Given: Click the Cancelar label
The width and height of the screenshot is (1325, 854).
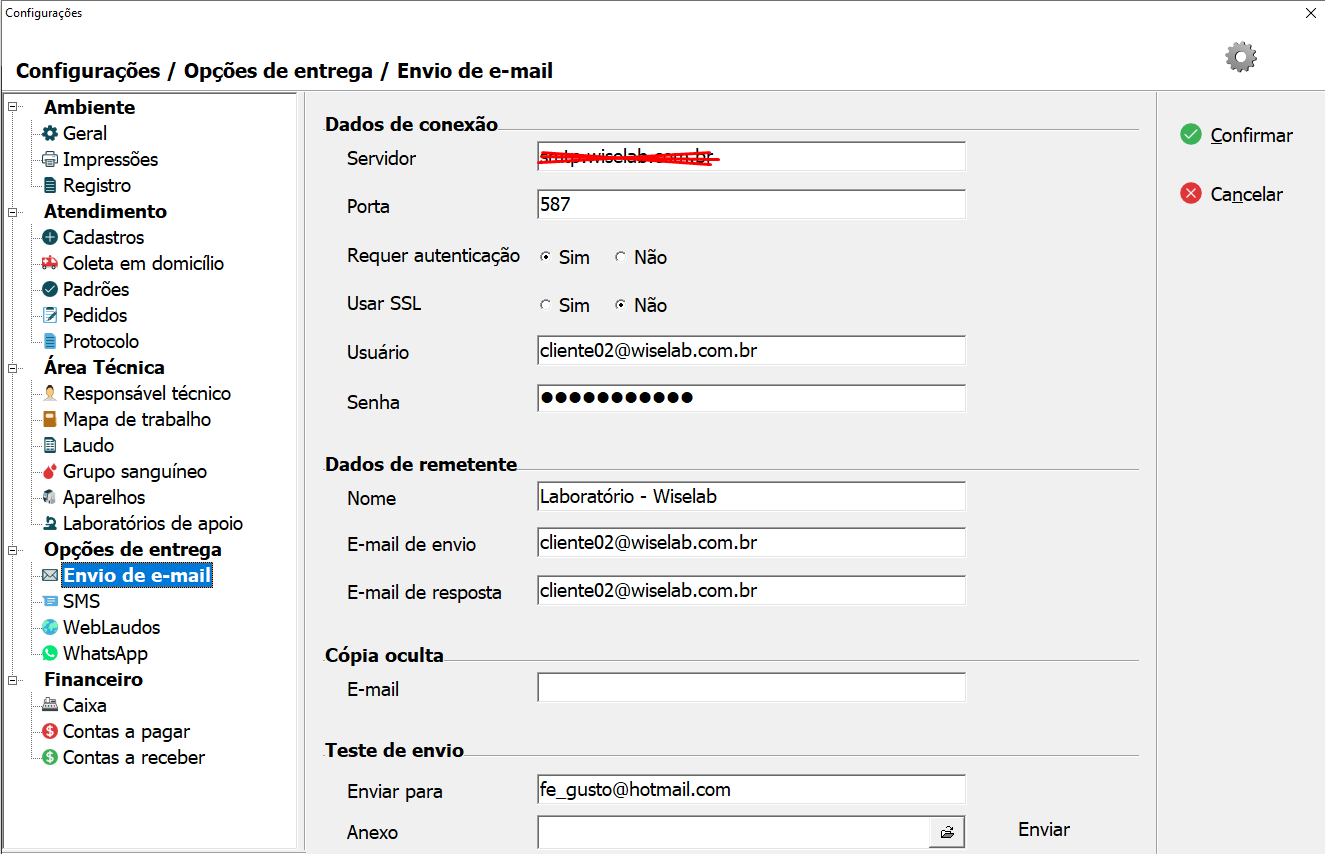Looking at the screenshot, I should coord(1247,194).
